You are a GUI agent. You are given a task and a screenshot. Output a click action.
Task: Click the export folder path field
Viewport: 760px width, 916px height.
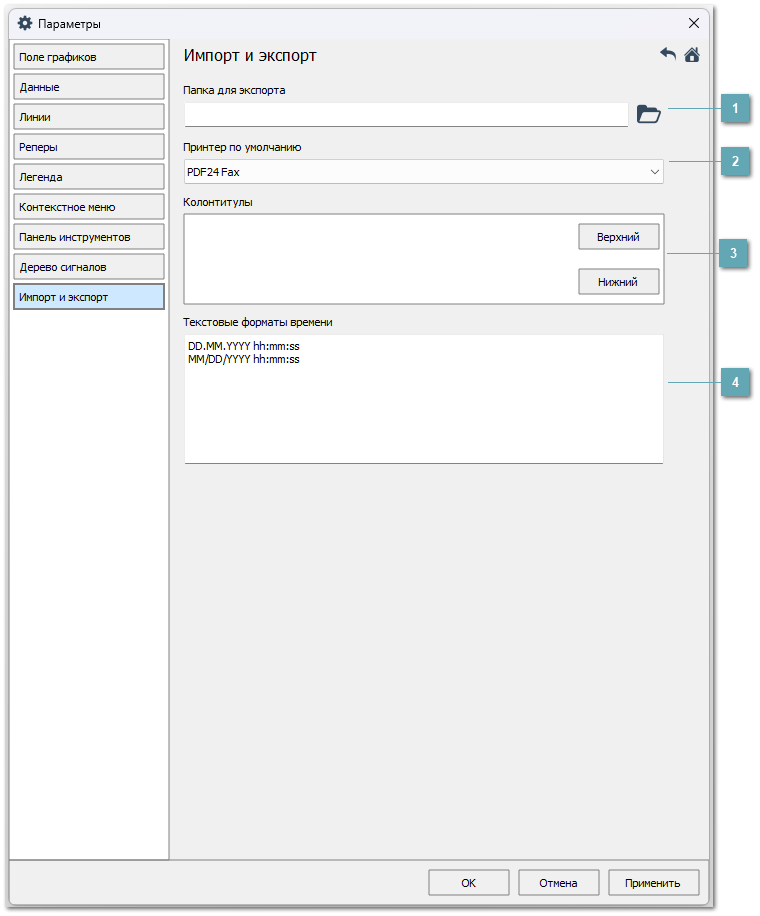coord(405,114)
